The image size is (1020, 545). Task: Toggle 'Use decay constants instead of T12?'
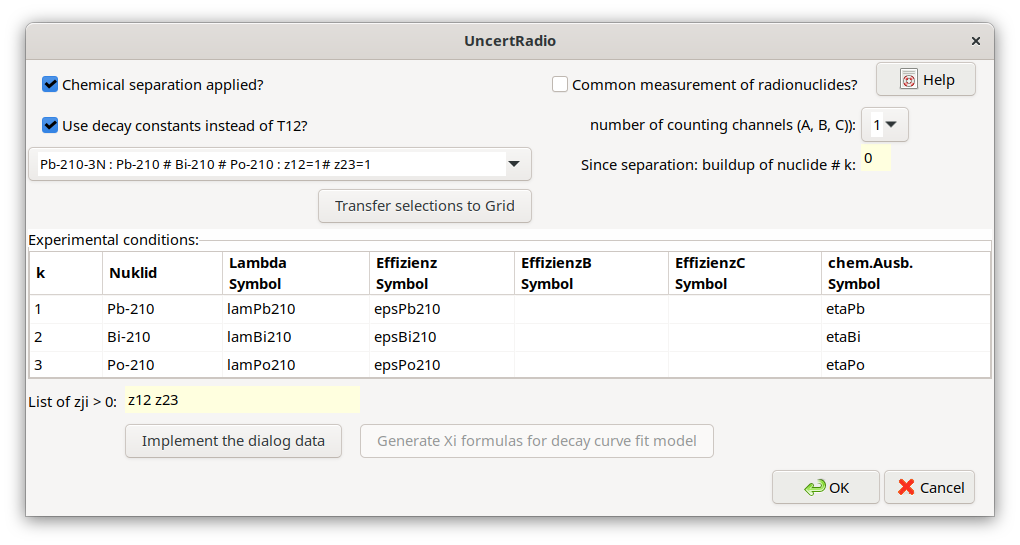tap(50, 125)
